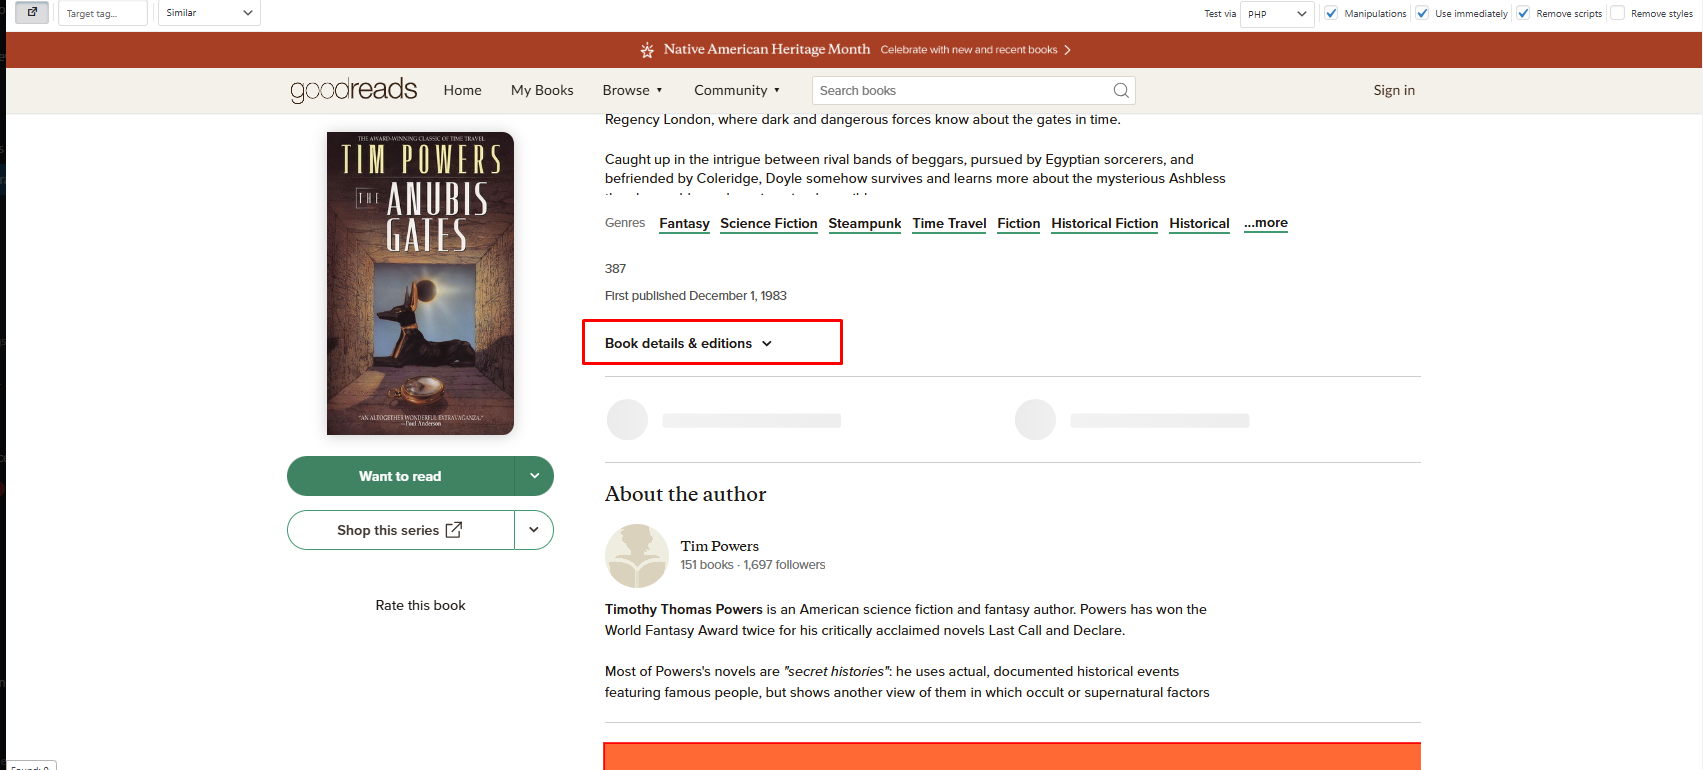Open the PHP test-via dropdown
1703x770 pixels.
(1277, 14)
